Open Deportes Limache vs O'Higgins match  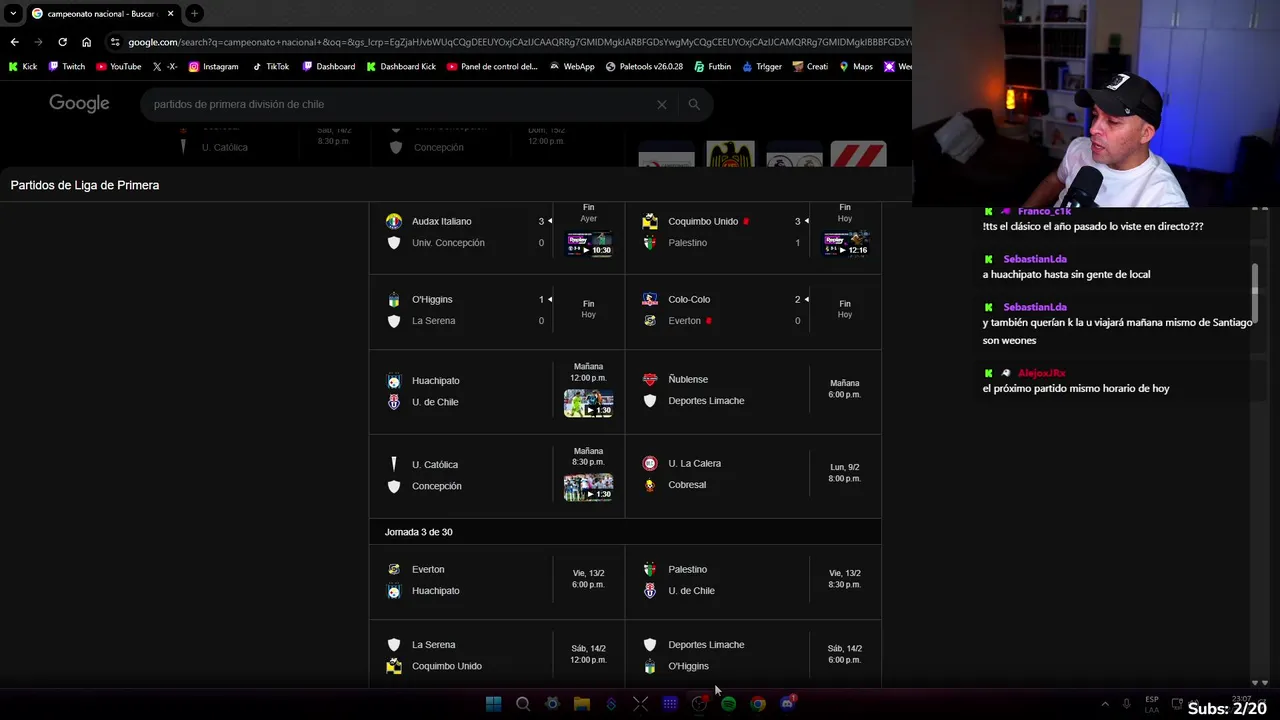[x=753, y=655]
